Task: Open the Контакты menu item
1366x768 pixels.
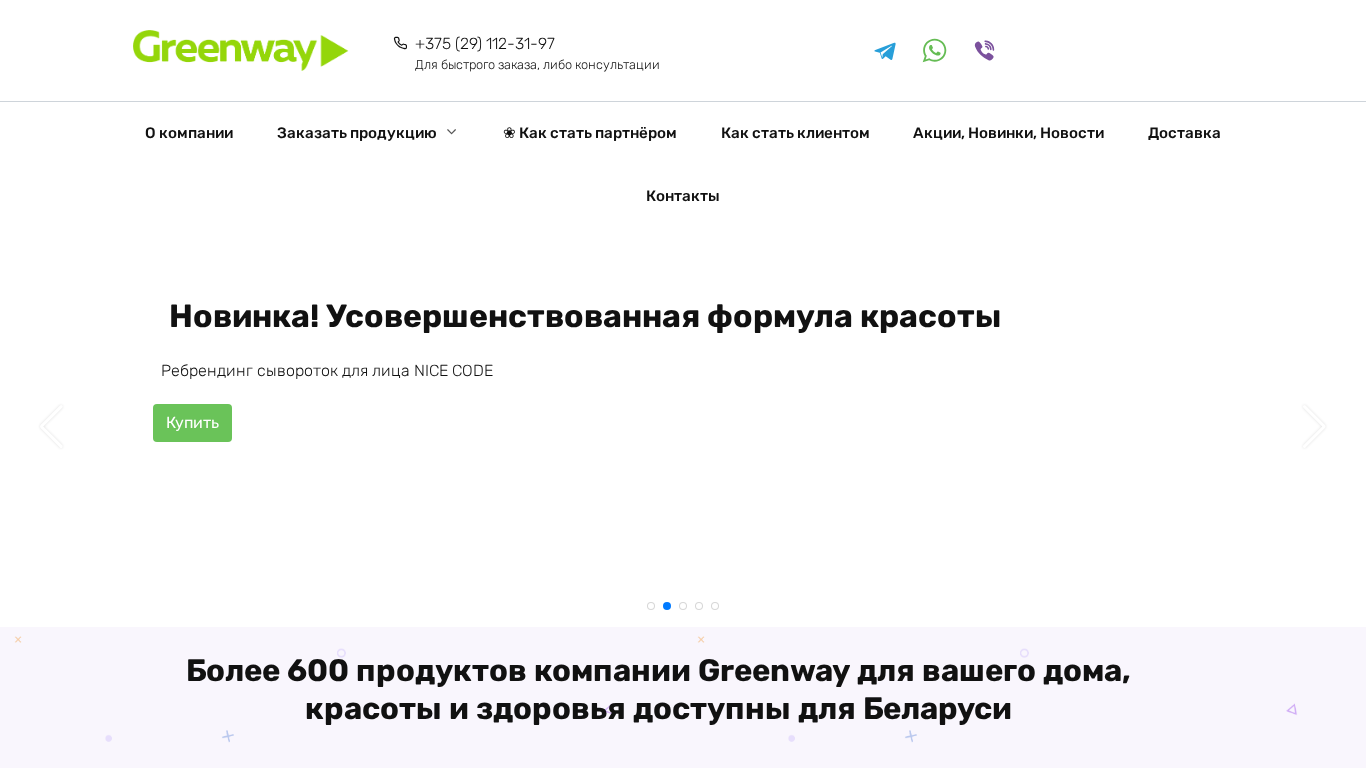Action: click(683, 196)
